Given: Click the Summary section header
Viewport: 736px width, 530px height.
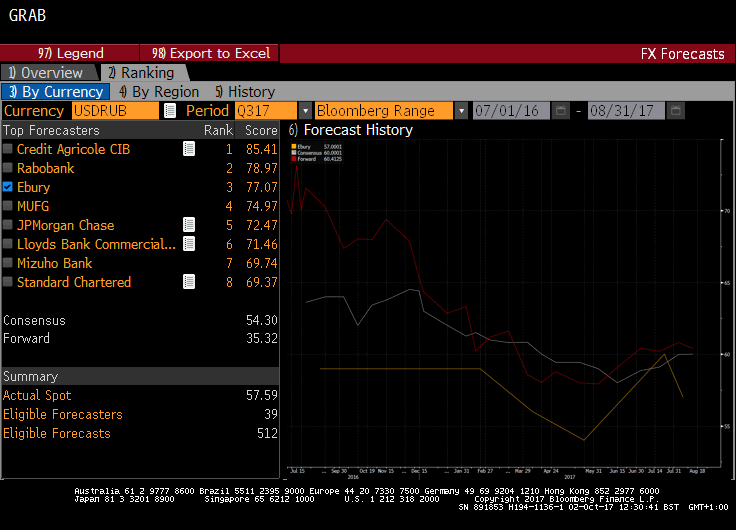Looking at the screenshot, I should (140, 376).
